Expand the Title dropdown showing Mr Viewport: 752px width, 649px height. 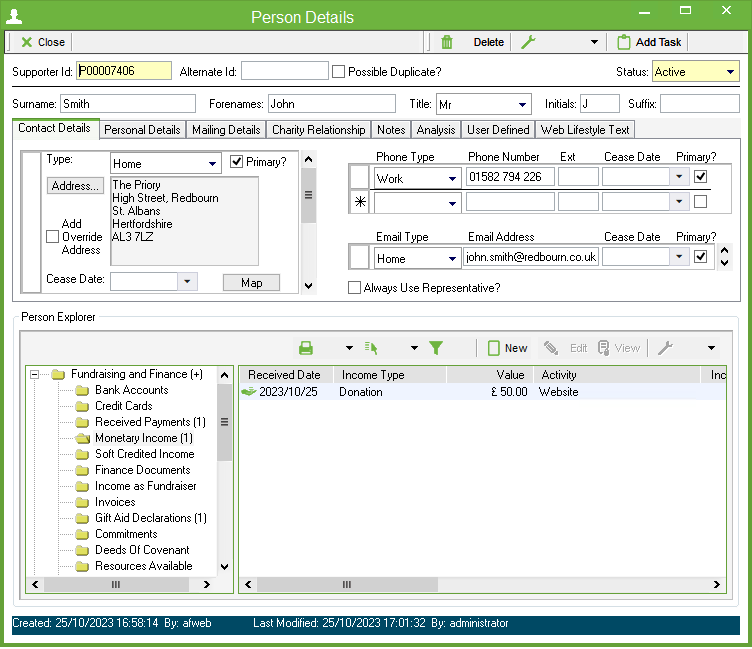coord(523,104)
